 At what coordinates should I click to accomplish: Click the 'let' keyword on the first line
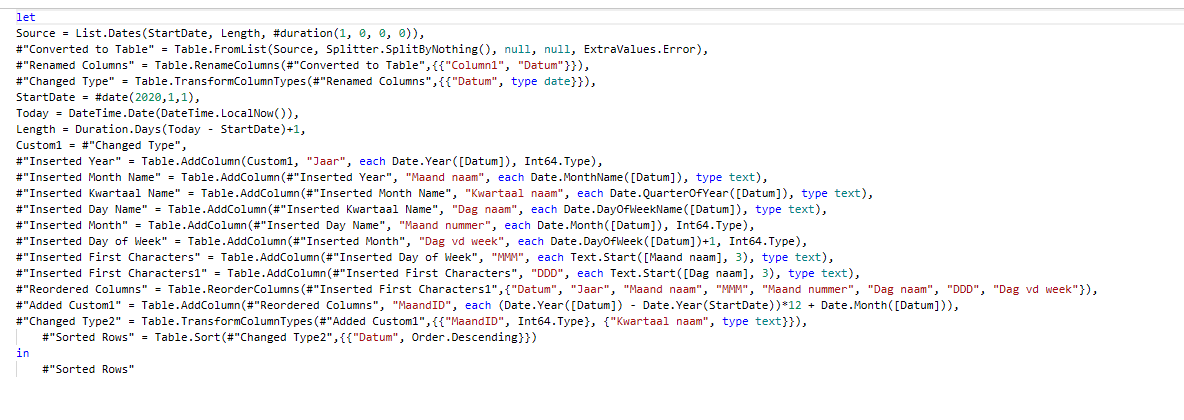25,17
